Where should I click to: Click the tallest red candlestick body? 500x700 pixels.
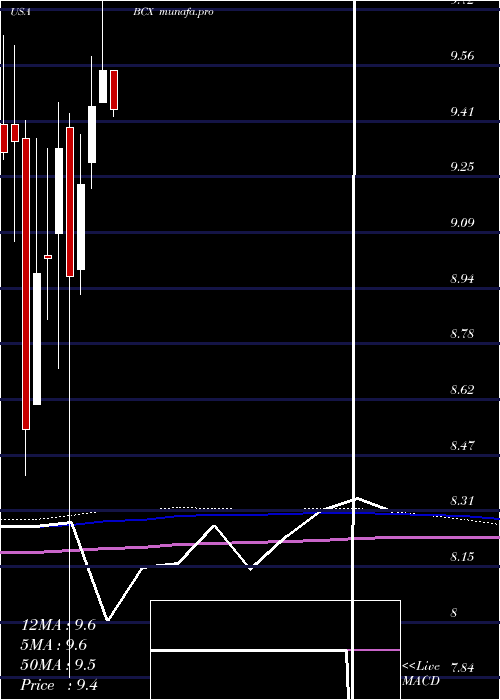[26, 284]
